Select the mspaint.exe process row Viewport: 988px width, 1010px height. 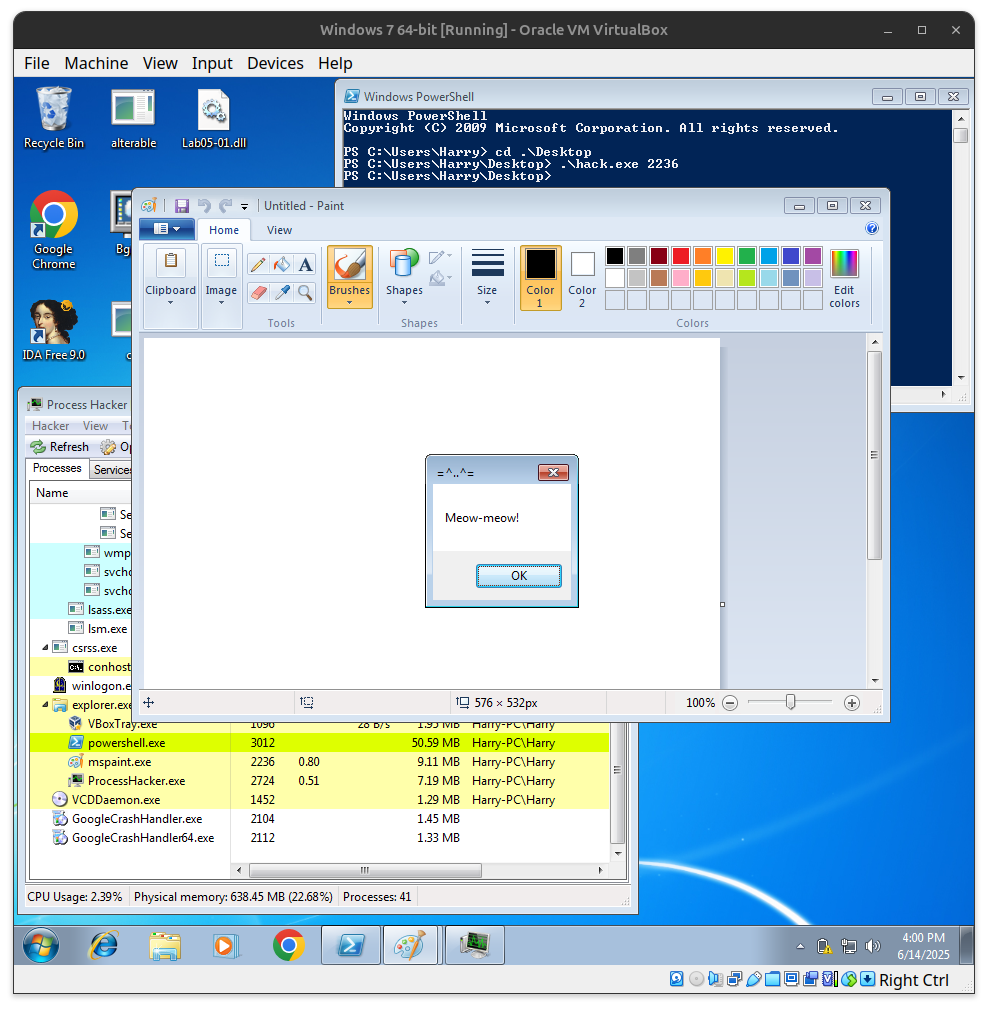pos(319,761)
